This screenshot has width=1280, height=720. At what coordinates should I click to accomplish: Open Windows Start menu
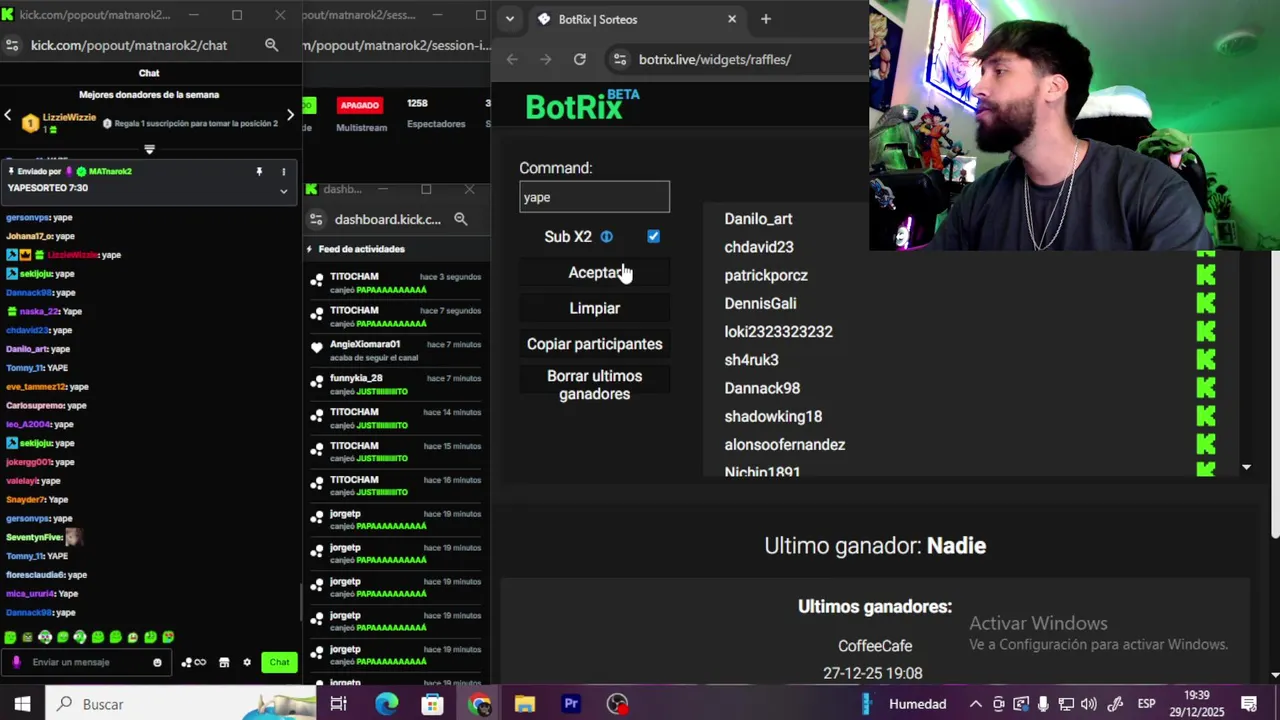[22, 704]
